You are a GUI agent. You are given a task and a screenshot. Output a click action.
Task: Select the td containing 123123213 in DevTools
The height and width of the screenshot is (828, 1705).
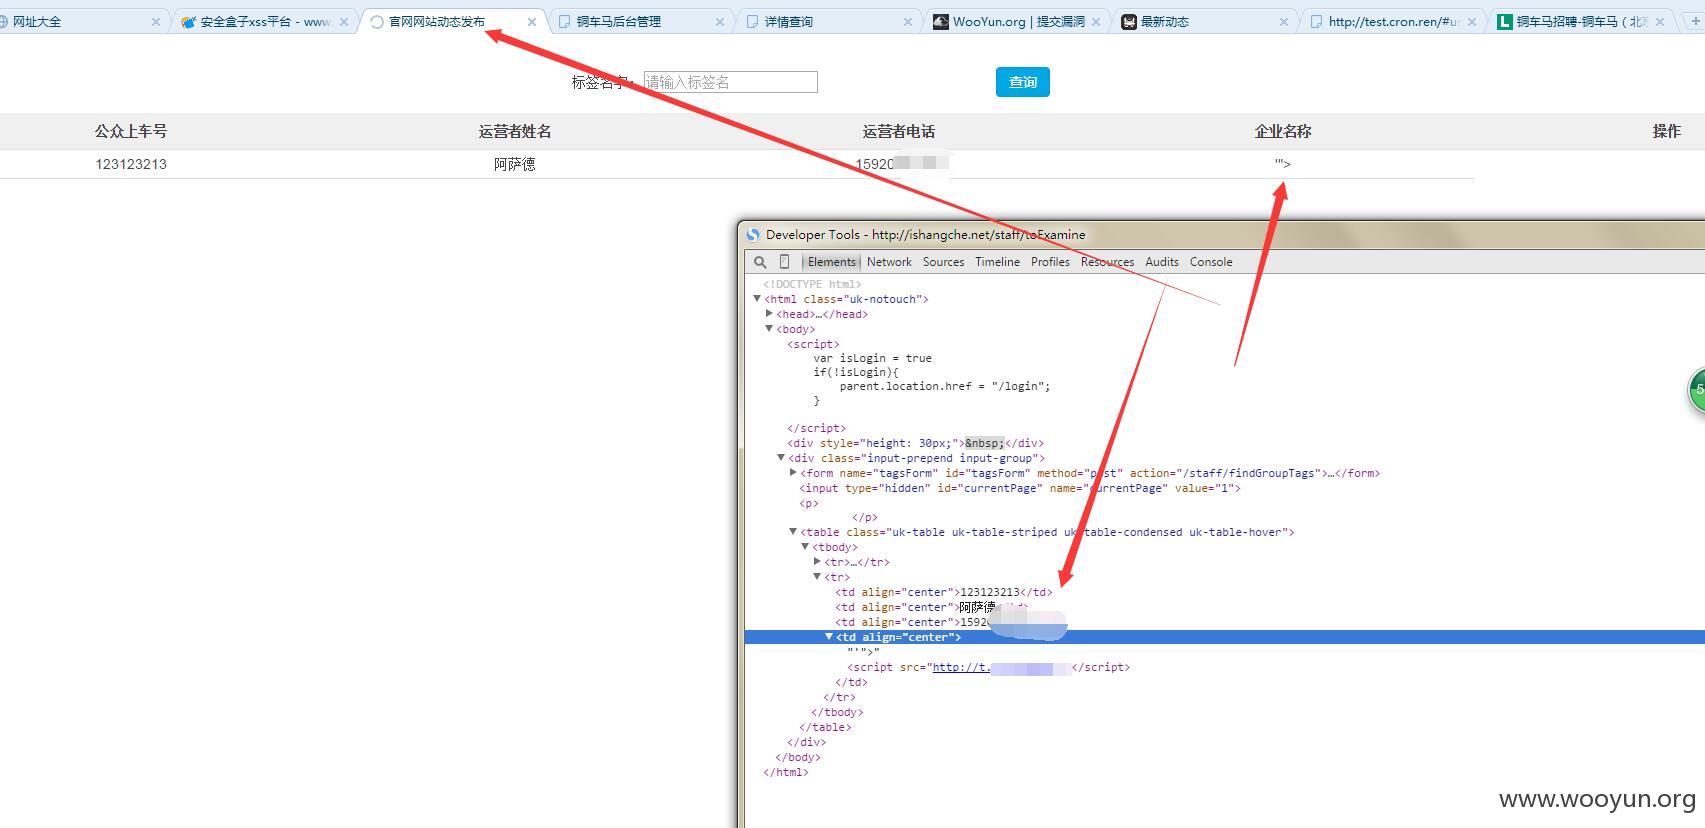(944, 592)
